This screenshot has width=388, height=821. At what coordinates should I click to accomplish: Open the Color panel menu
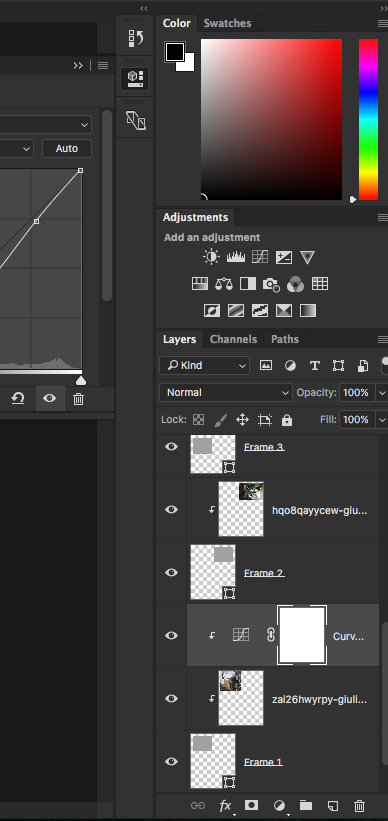click(x=382, y=23)
